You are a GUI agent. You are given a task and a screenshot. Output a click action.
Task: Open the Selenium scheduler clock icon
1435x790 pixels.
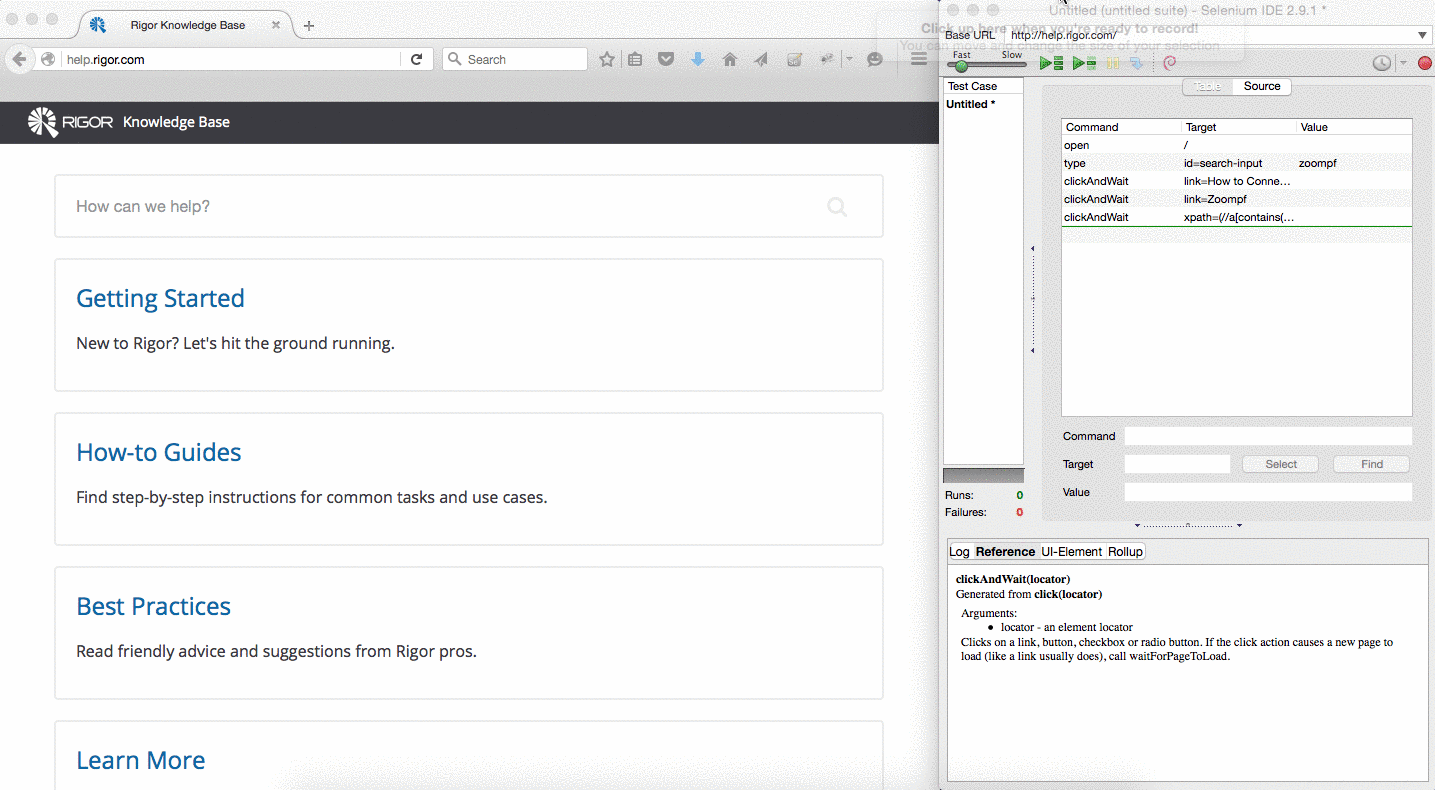[1381, 63]
